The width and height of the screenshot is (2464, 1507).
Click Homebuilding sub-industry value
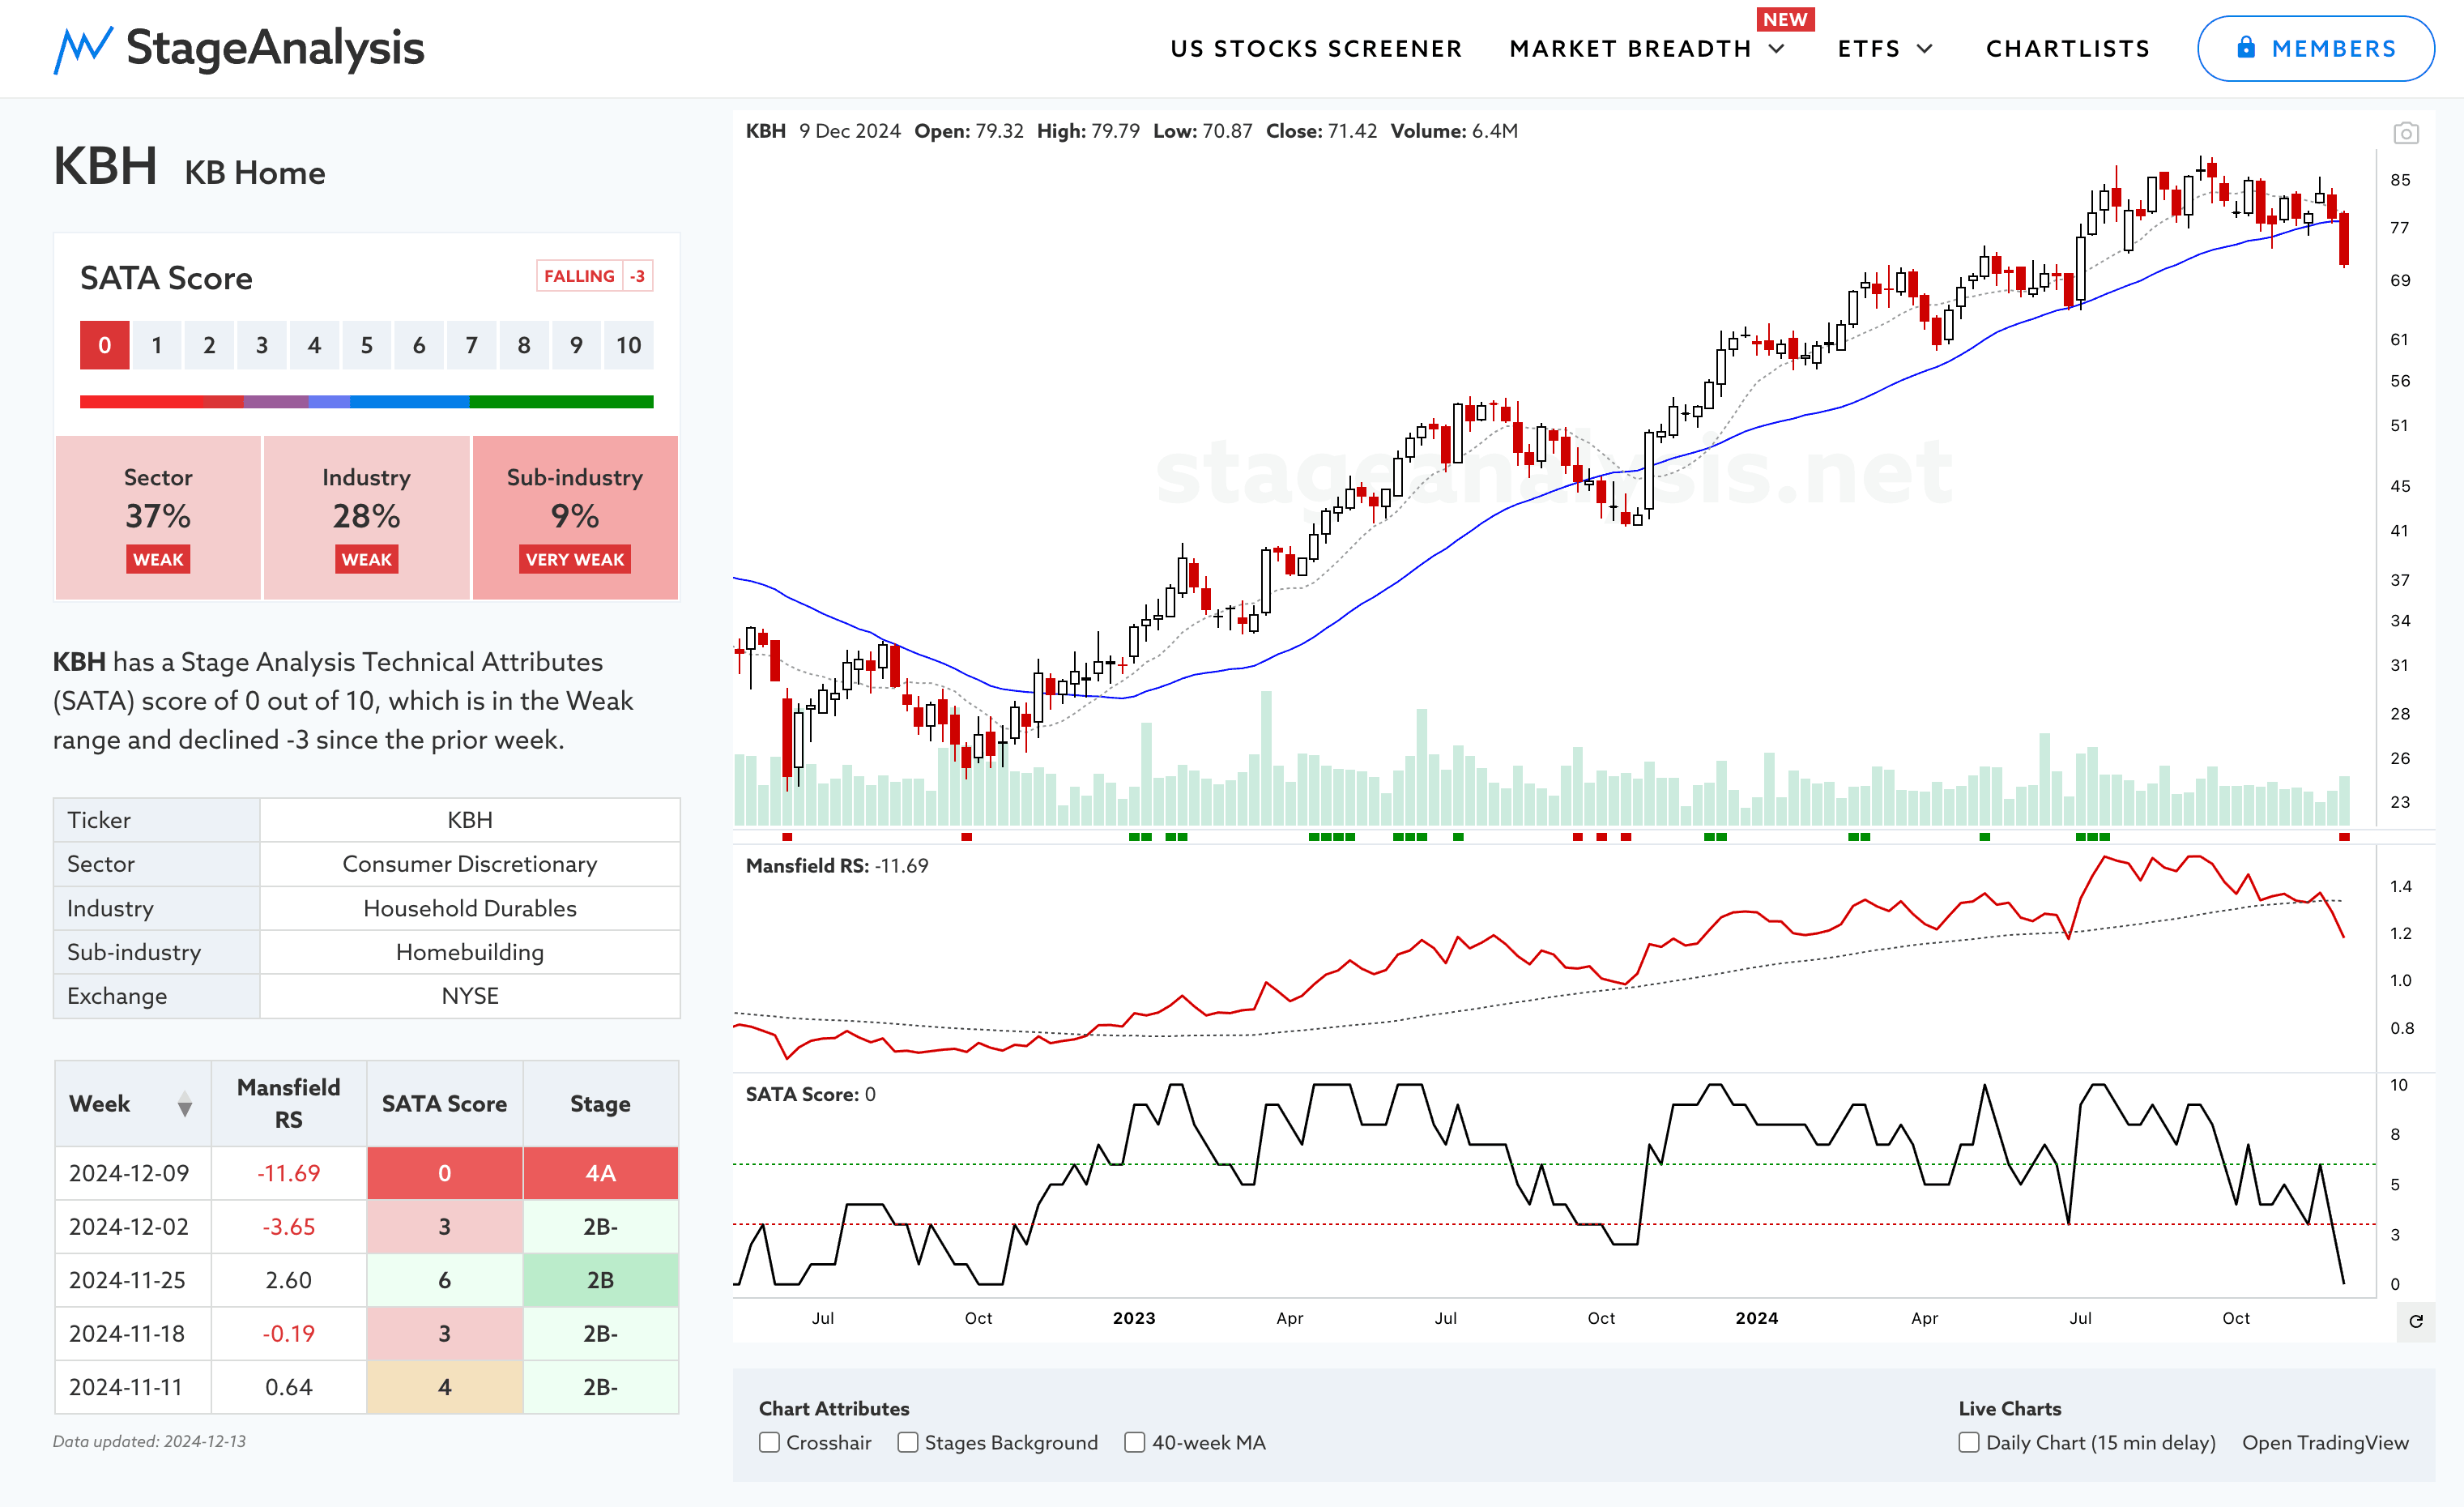[x=469, y=952]
